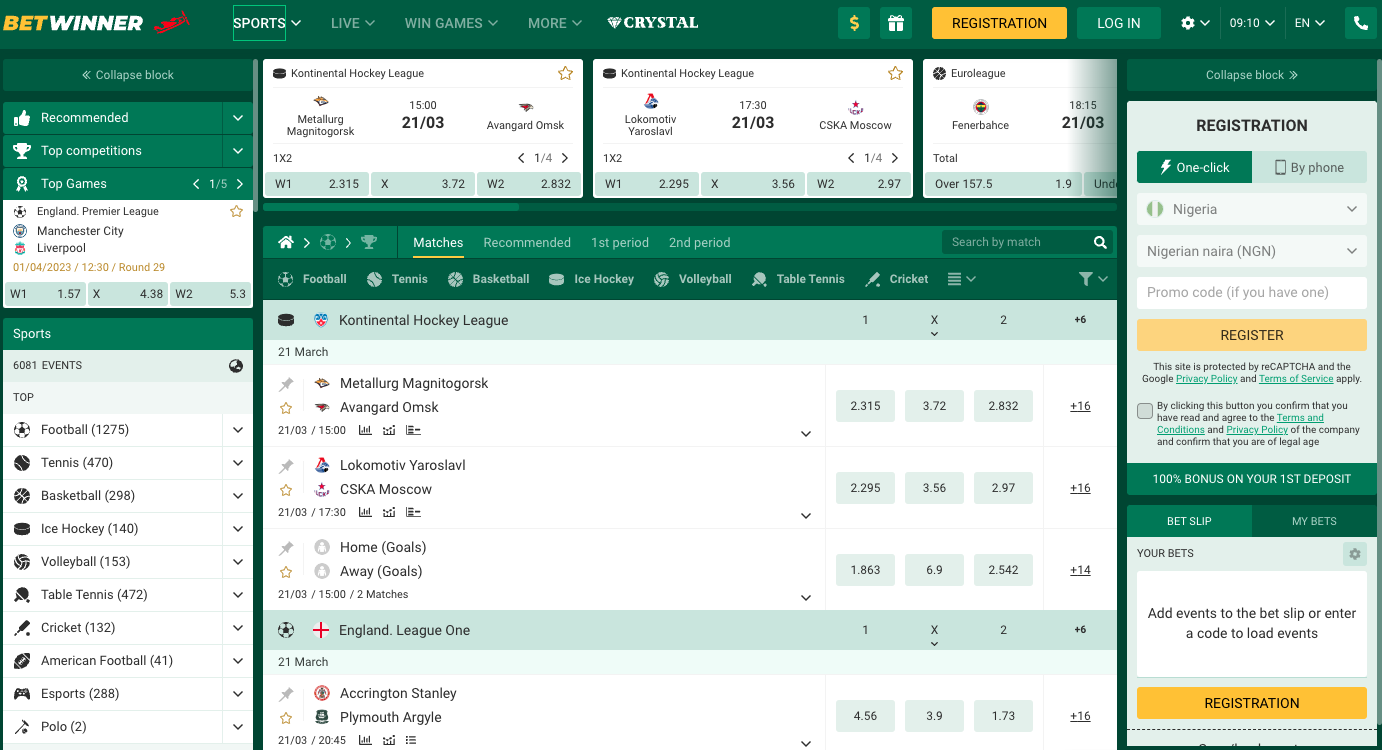Open the EN language dropdown

tap(1309, 23)
